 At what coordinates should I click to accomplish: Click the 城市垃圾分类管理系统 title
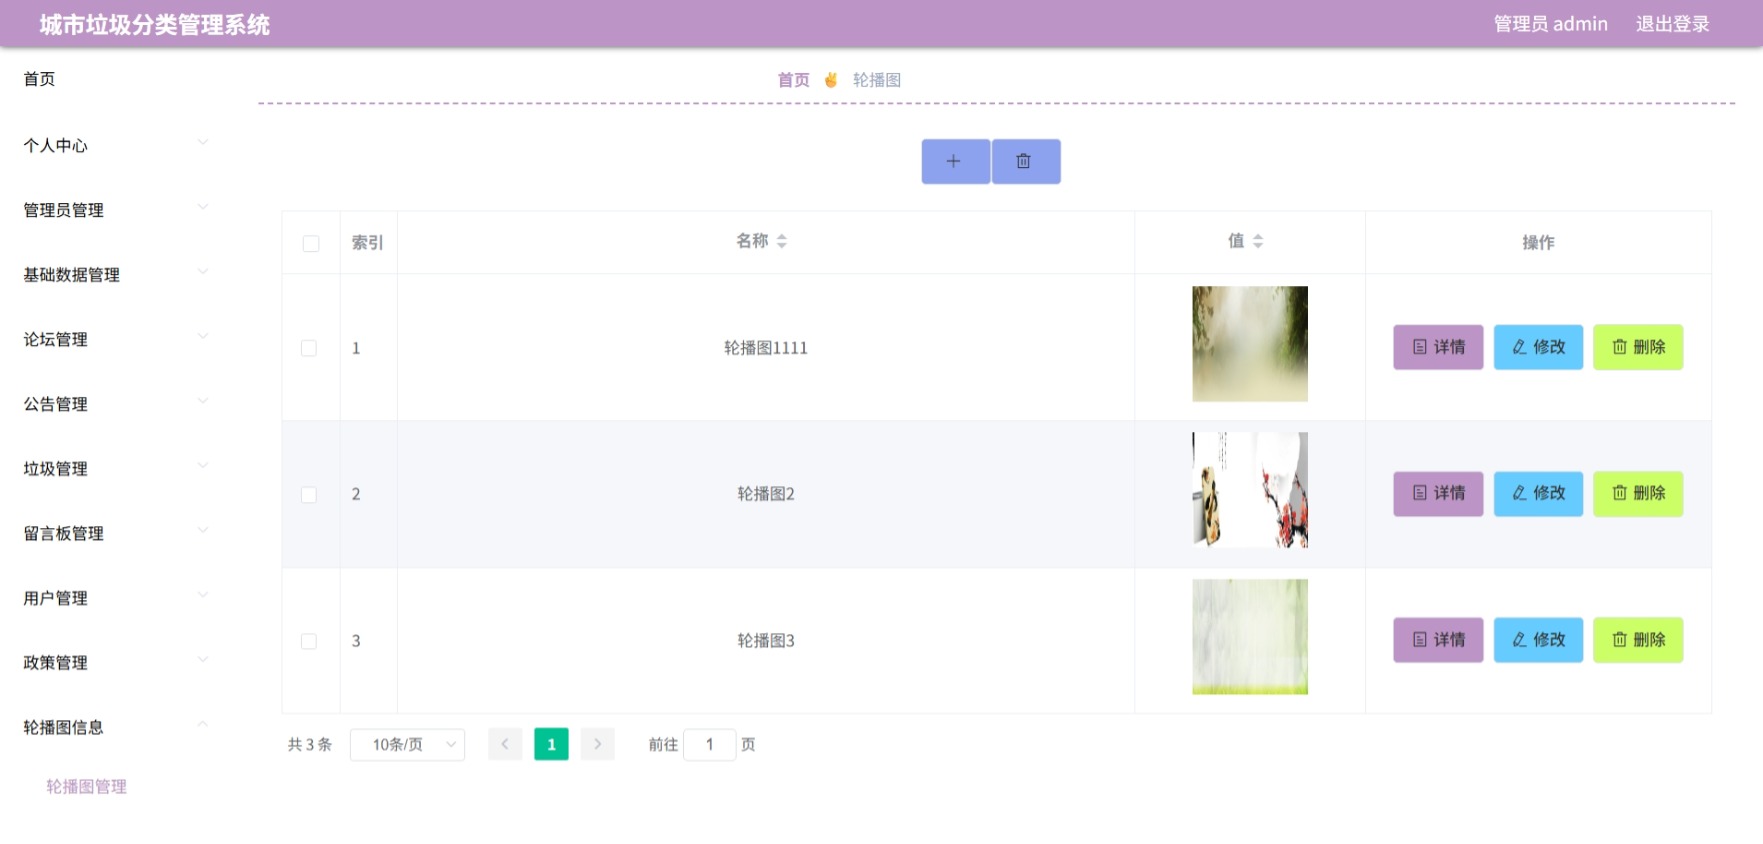point(155,25)
